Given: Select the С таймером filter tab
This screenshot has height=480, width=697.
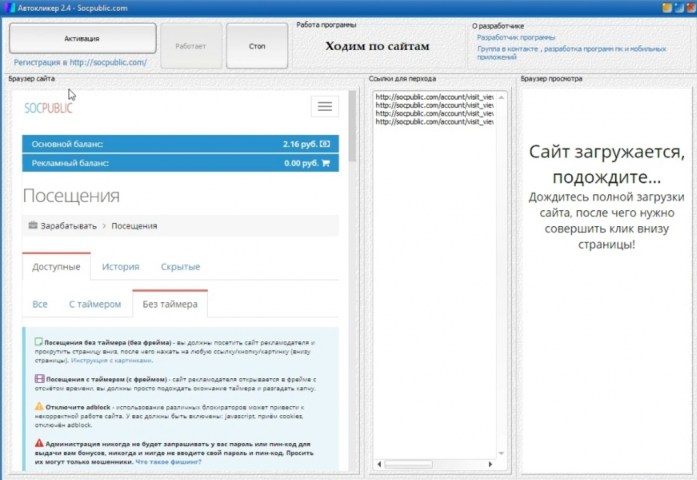Looking at the screenshot, I should click(95, 304).
